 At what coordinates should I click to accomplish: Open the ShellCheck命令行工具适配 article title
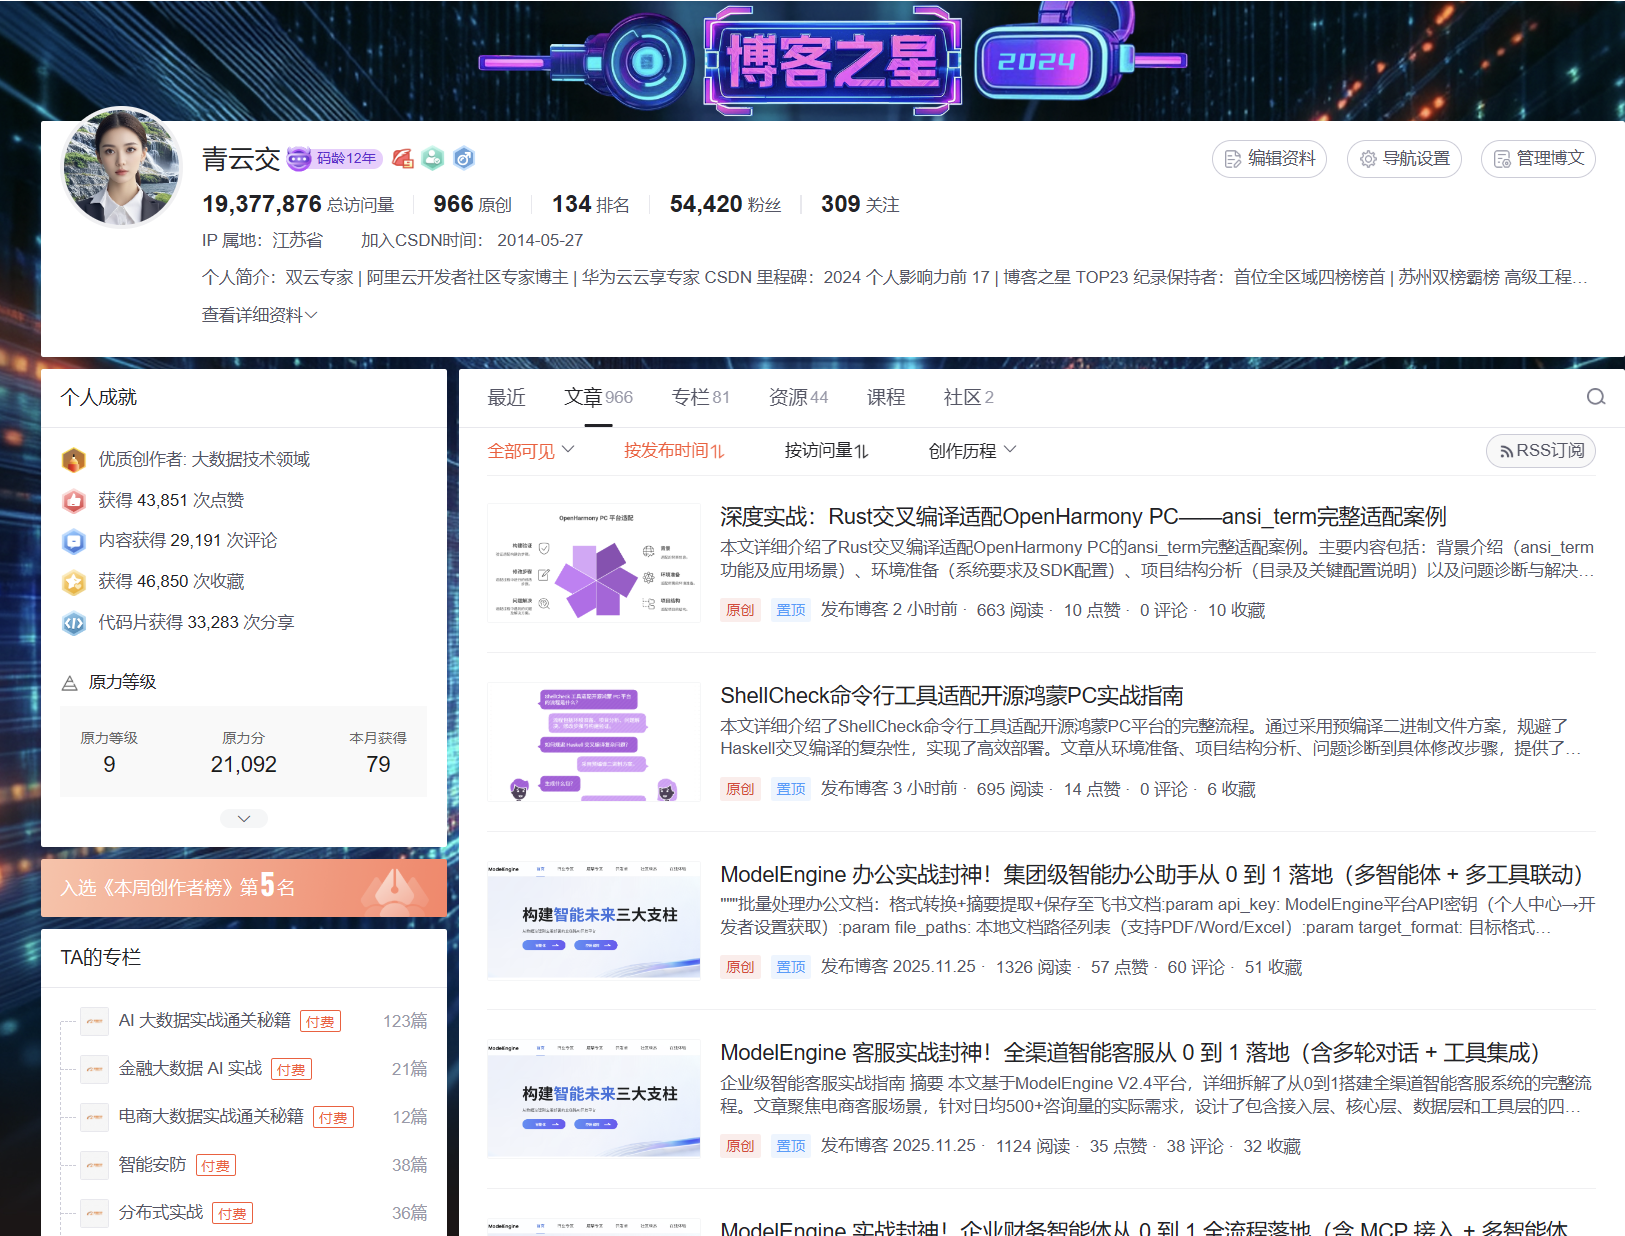[x=952, y=696]
